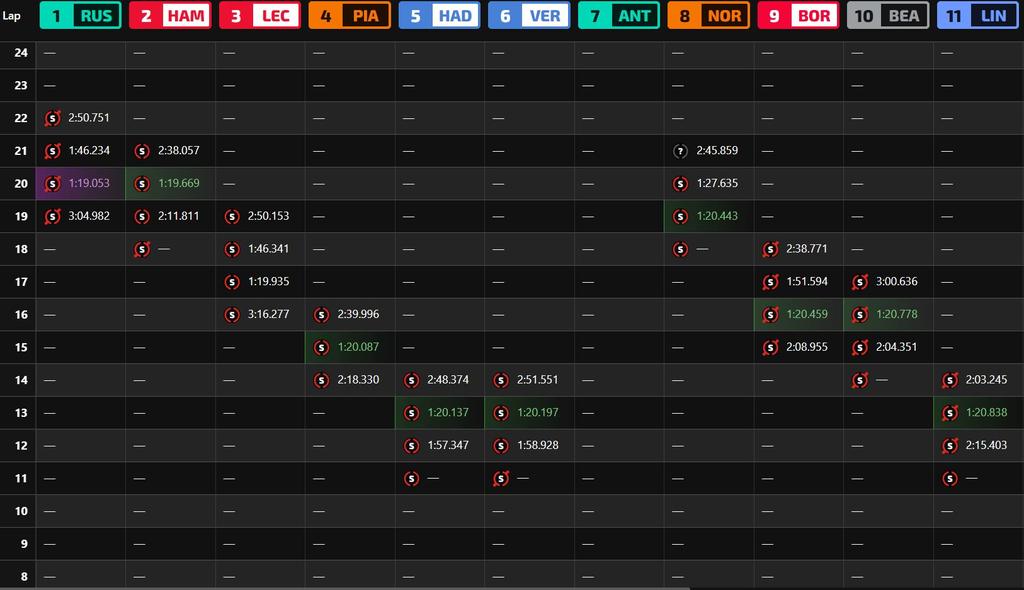Click soft tyre icon beside 1:20.838
Image resolution: width=1024 pixels, height=590 pixels.
(950, 412)
